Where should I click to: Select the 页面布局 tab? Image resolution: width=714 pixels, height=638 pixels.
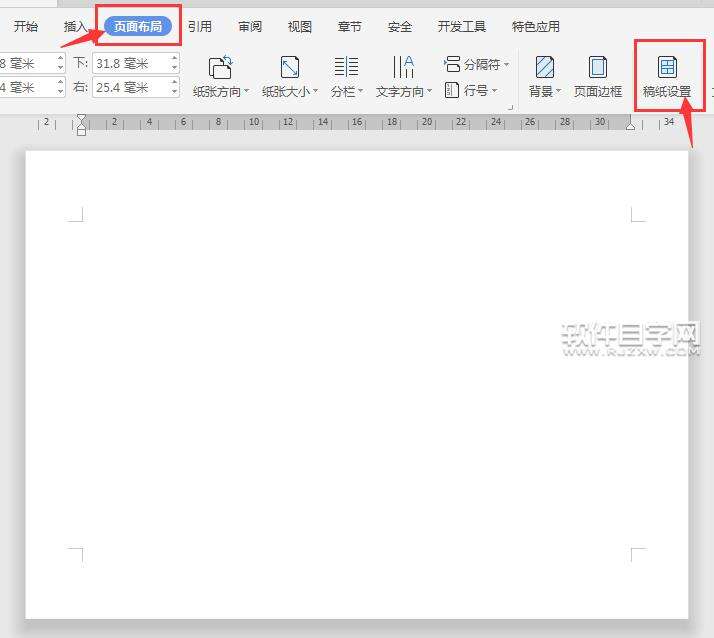(138, 26)
